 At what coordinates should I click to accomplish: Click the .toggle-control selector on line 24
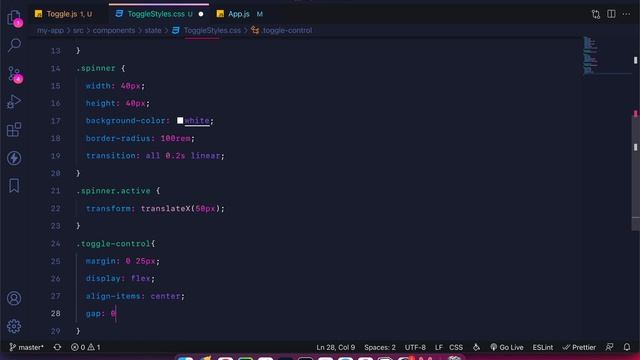pyautogui.click(x=113, y=244)
